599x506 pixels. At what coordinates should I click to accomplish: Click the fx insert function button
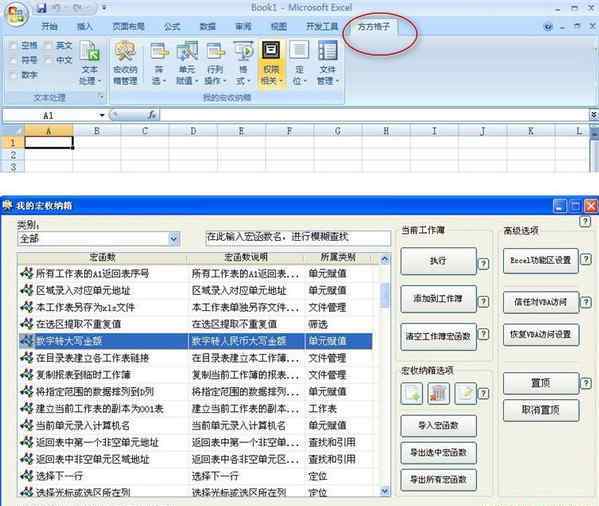click(152, 115)
